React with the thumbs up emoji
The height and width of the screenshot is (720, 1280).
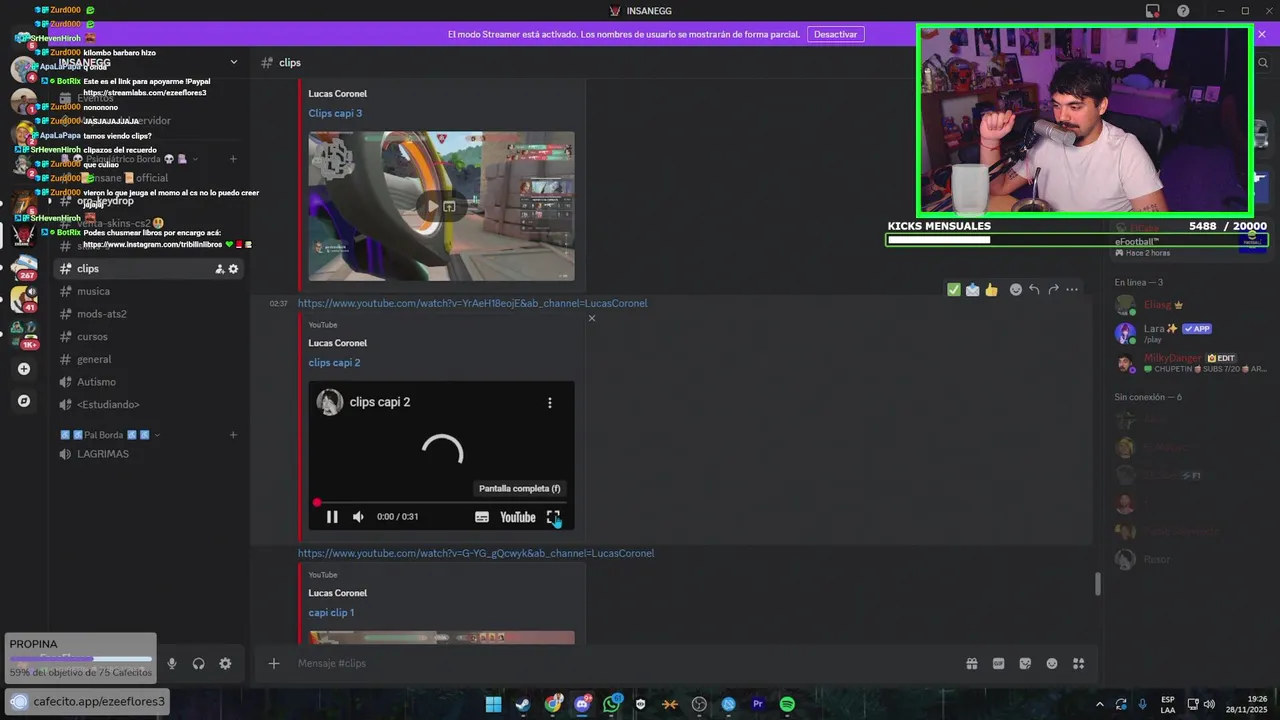point(991,290)
